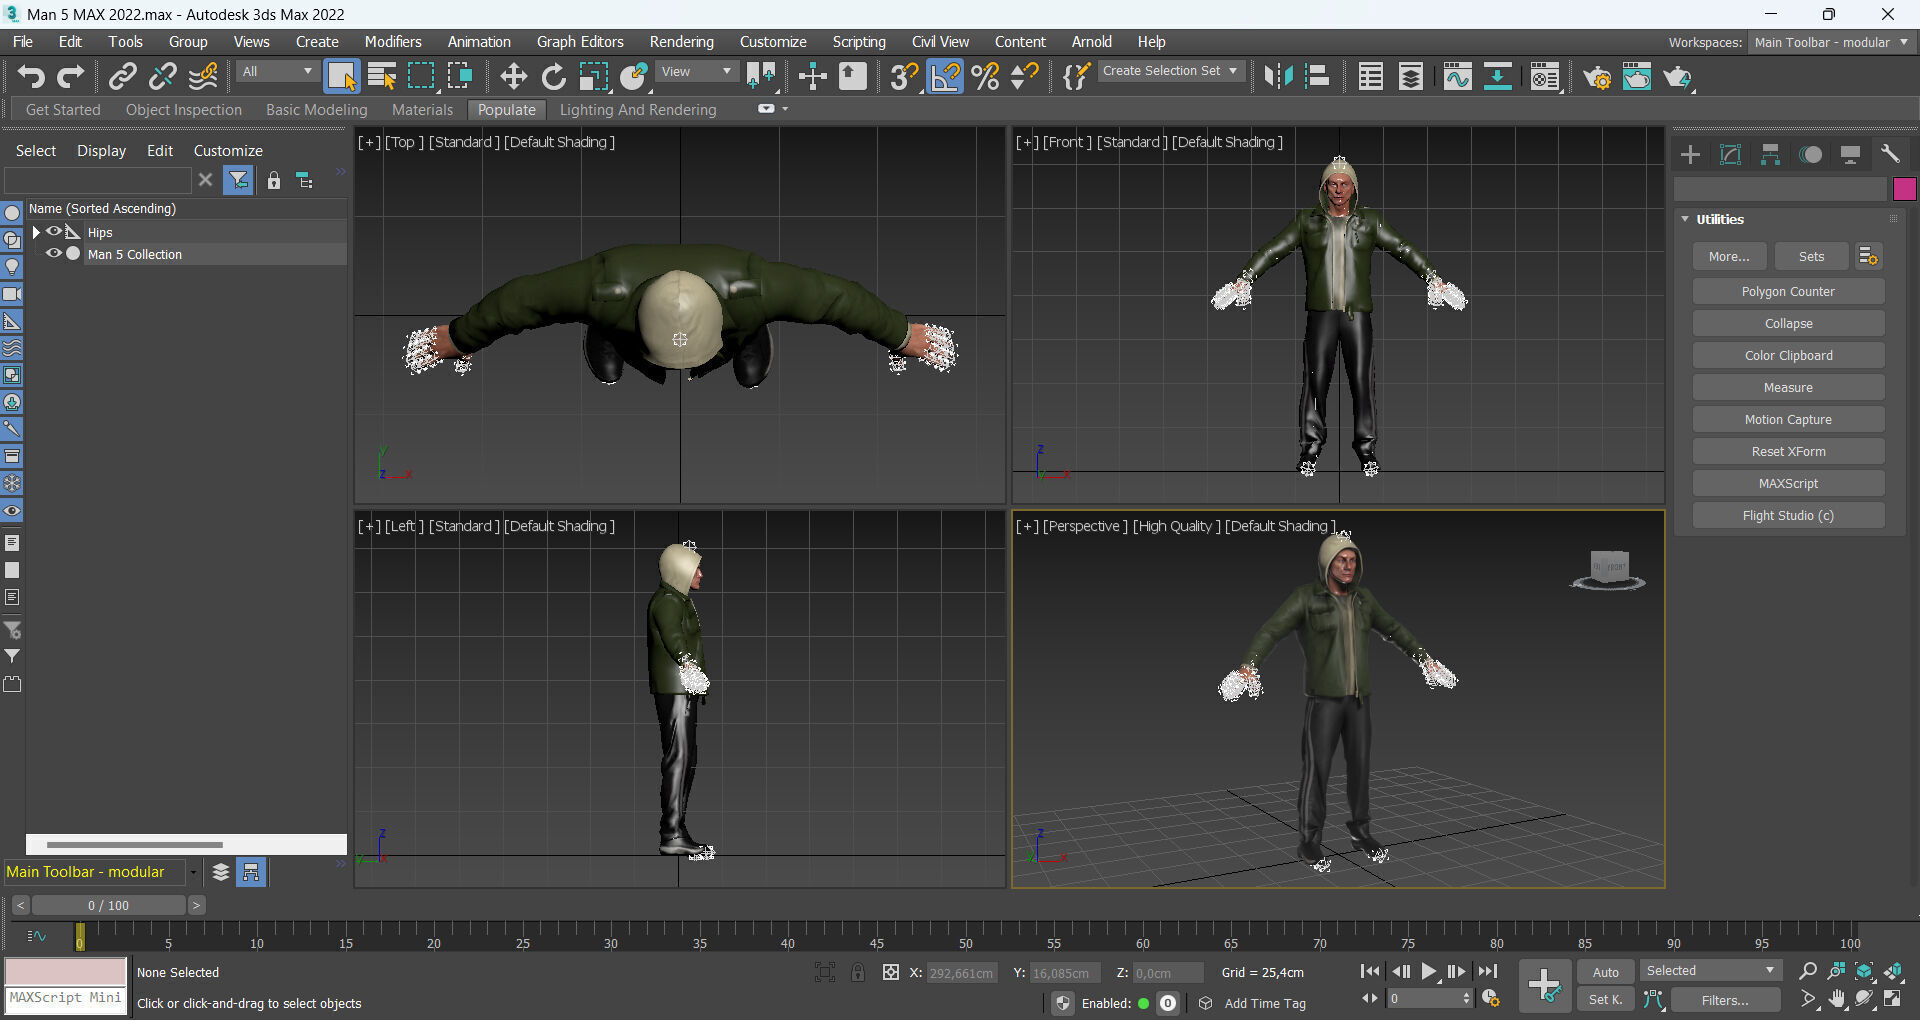Image resolution: width=1920 pixels, height=1020 pixels.
Task: Select the Pan View hand icon
Action: 1837,999
